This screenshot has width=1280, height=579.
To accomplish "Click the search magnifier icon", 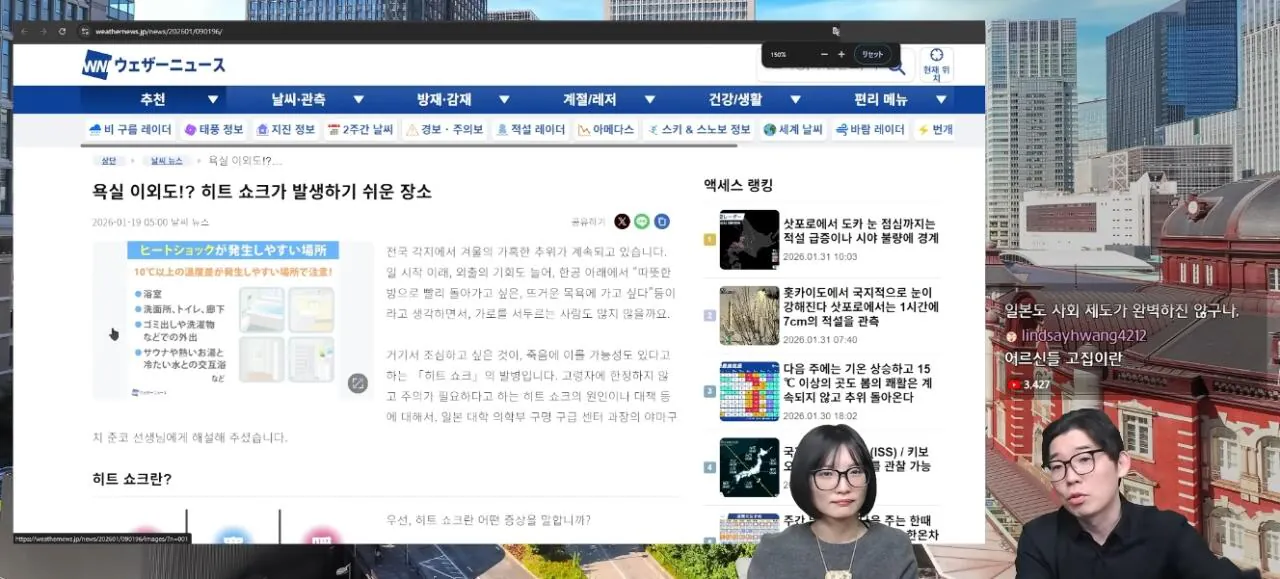I will coord(897,68).
